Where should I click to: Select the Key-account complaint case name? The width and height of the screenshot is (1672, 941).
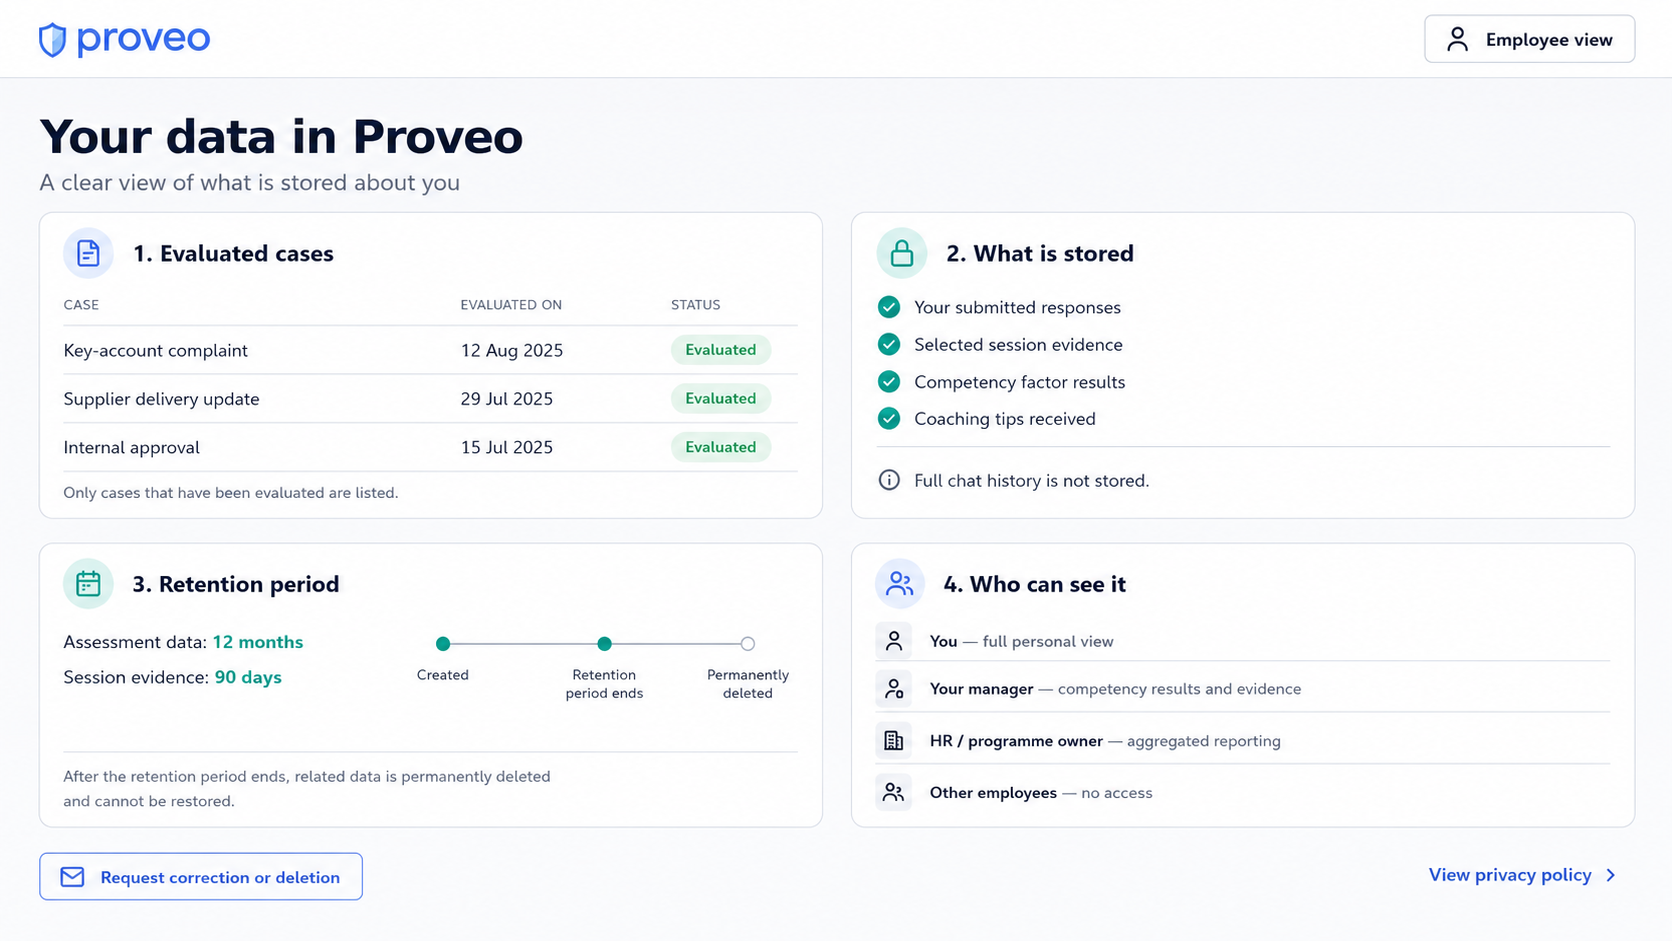156,350
